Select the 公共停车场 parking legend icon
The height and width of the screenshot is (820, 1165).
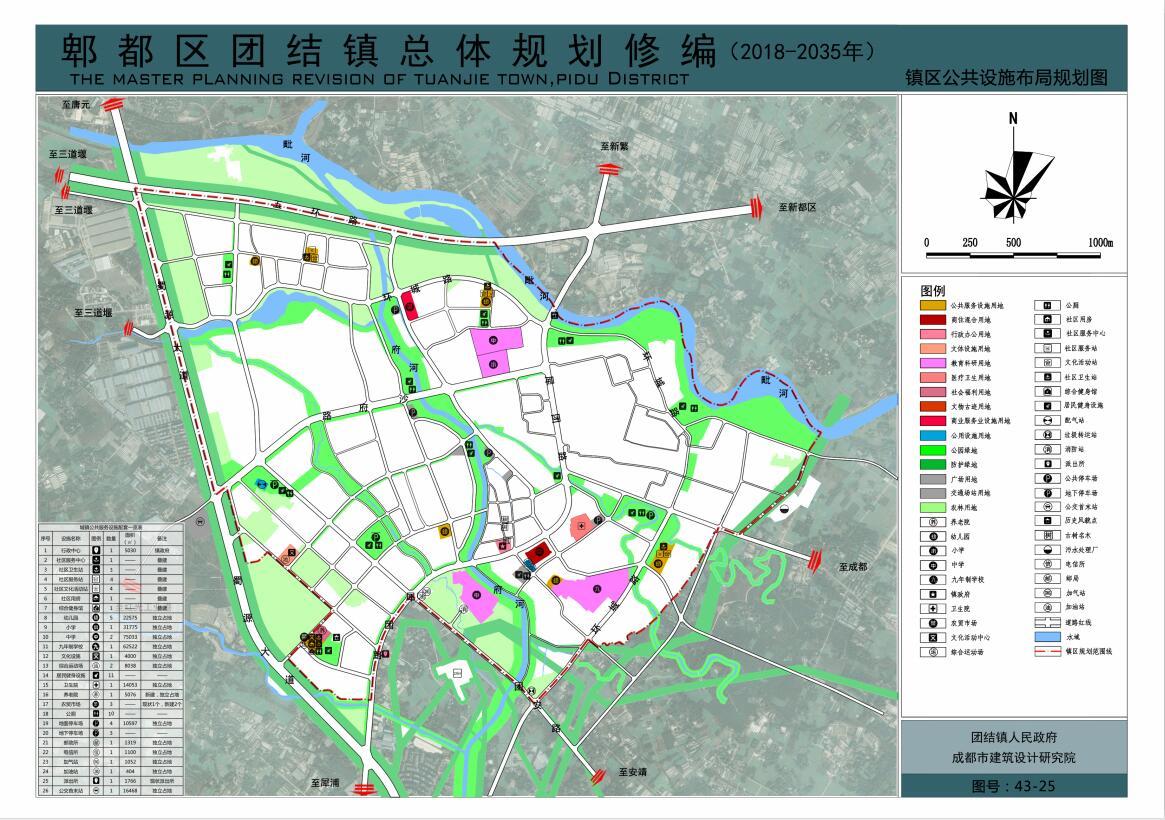1047,480
